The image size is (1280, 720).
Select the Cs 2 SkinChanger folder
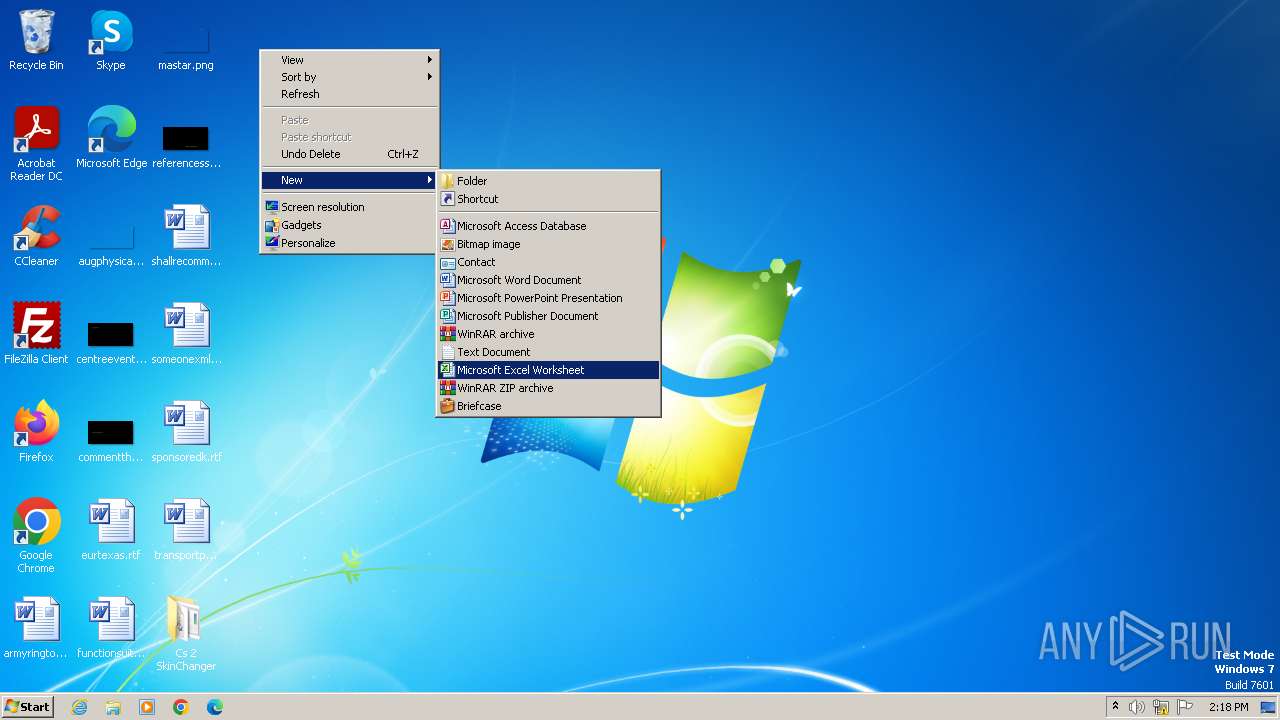(x=186, y=634)
